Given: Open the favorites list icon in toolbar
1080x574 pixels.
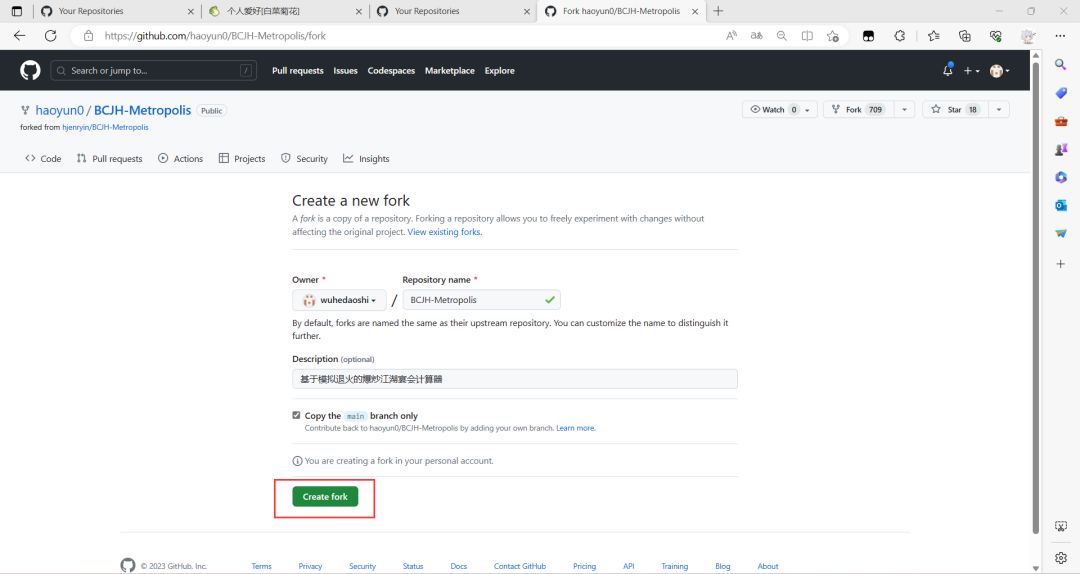Looking at the screenshot, I should tap(933, 36).
